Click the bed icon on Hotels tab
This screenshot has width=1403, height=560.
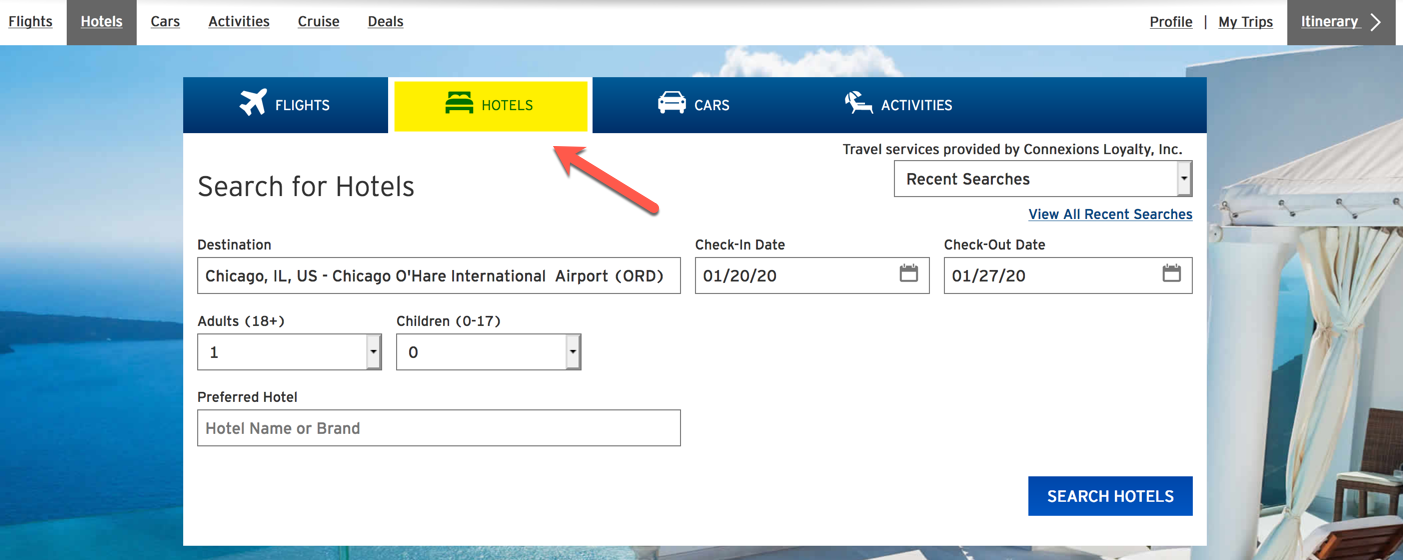pos(459,103)
